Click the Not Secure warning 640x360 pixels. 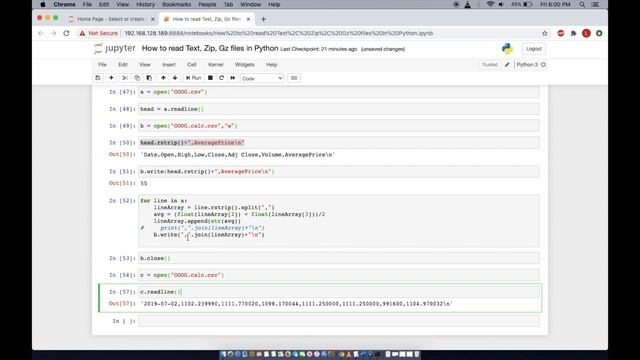(x=98, y=33)
